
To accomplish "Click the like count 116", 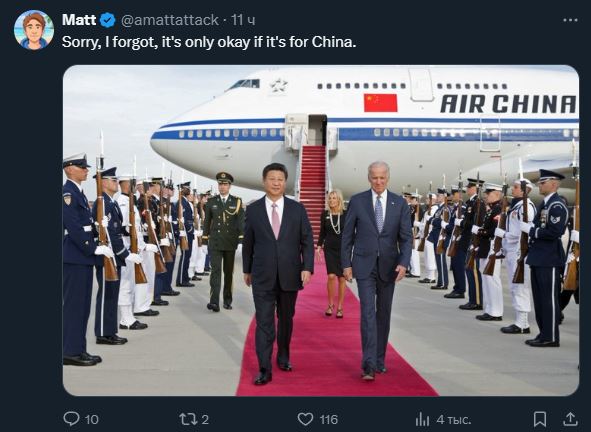I will (329, 420).
